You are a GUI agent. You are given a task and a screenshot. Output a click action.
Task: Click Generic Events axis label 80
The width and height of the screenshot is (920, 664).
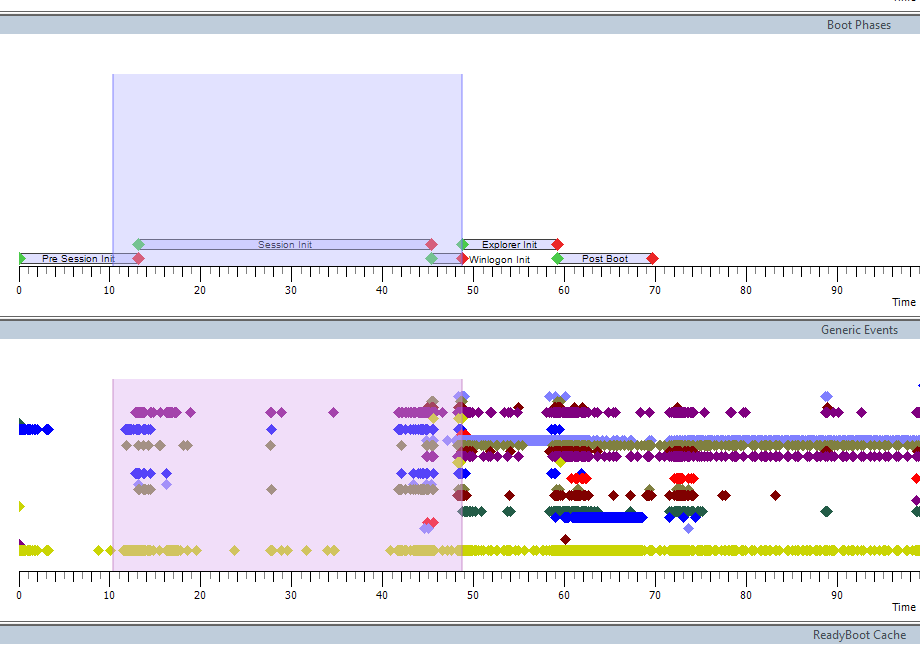(x=746, y=595)
